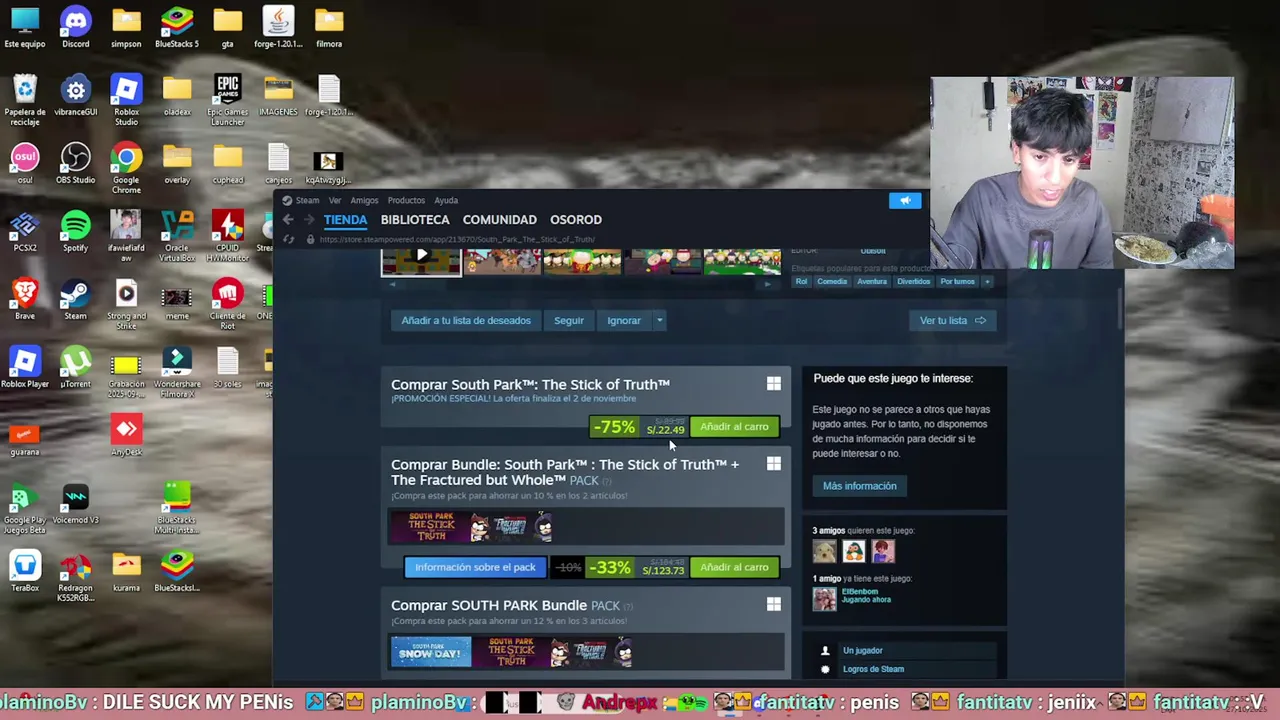The image size is (1280, 720).
Task: Click the Más información button
Action: point(859,486)
